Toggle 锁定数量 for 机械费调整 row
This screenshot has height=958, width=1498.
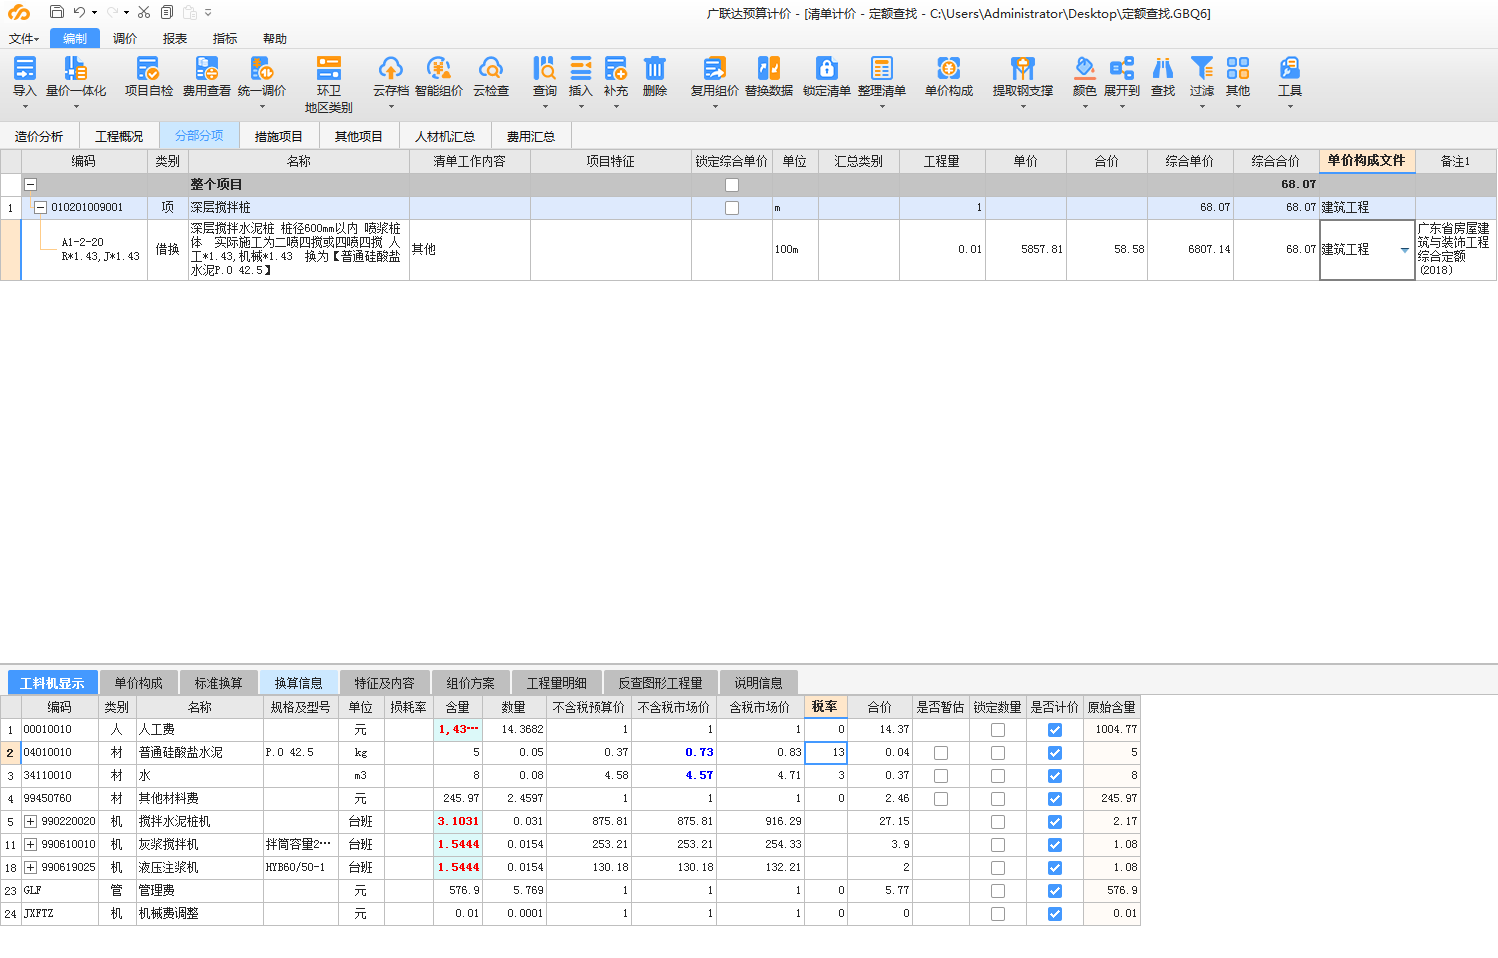point(998,914)
